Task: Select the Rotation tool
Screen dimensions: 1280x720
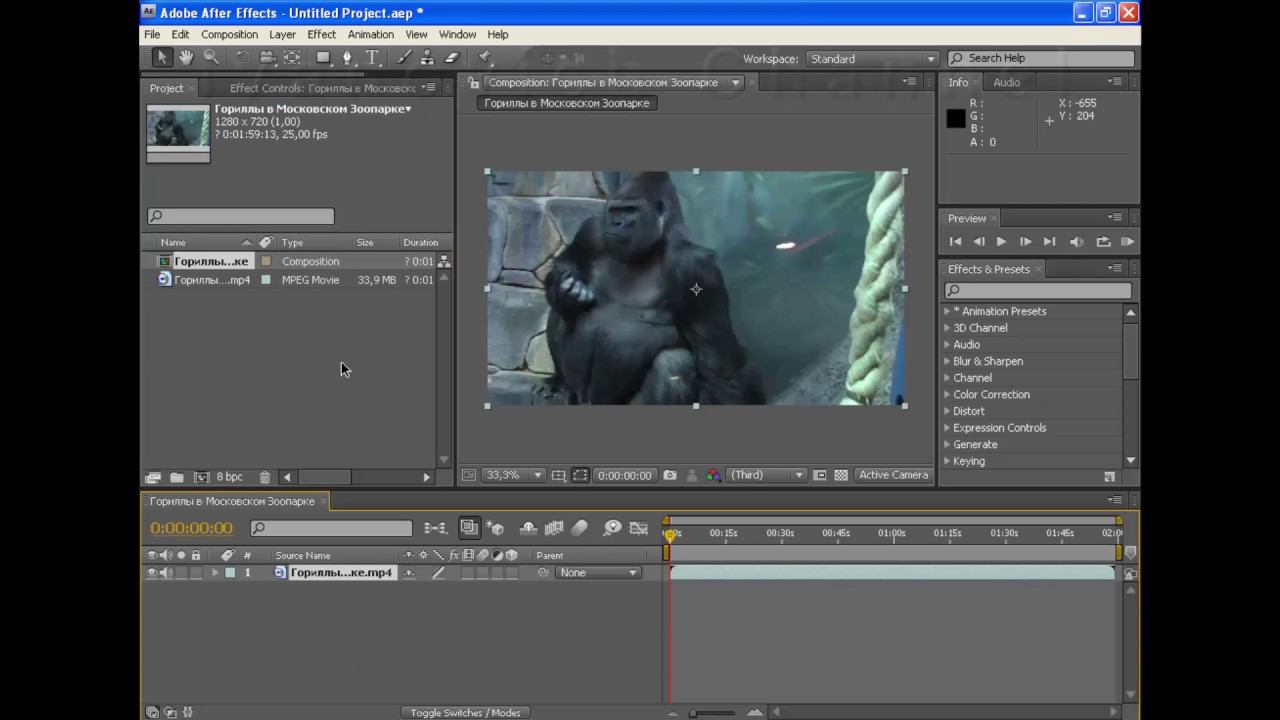Action: click(x=243, y=58)
